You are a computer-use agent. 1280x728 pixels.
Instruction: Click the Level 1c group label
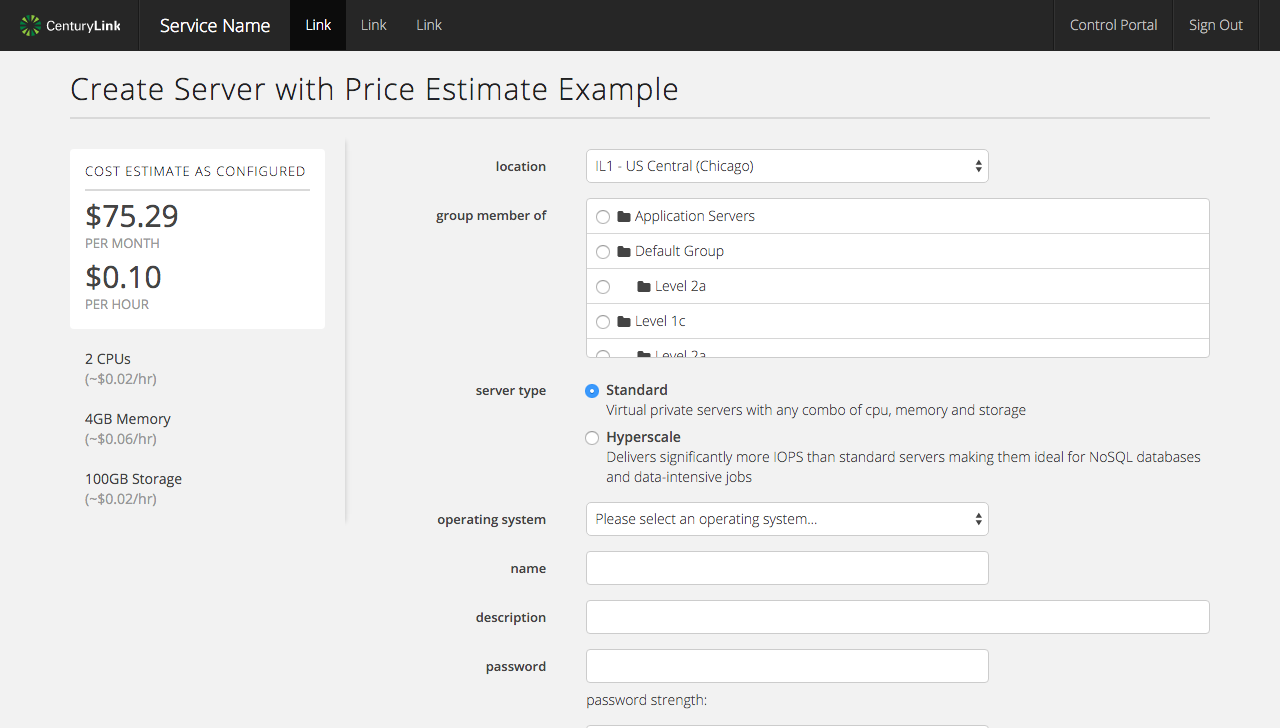coord(660,321)
